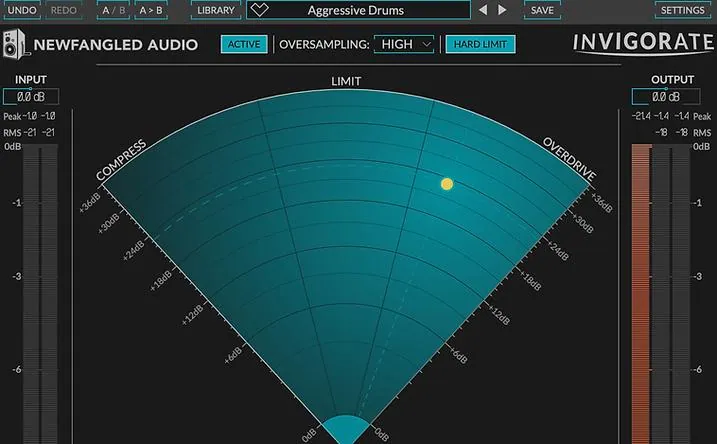Toggle the ACTIVE bypass button

point(244,45)
